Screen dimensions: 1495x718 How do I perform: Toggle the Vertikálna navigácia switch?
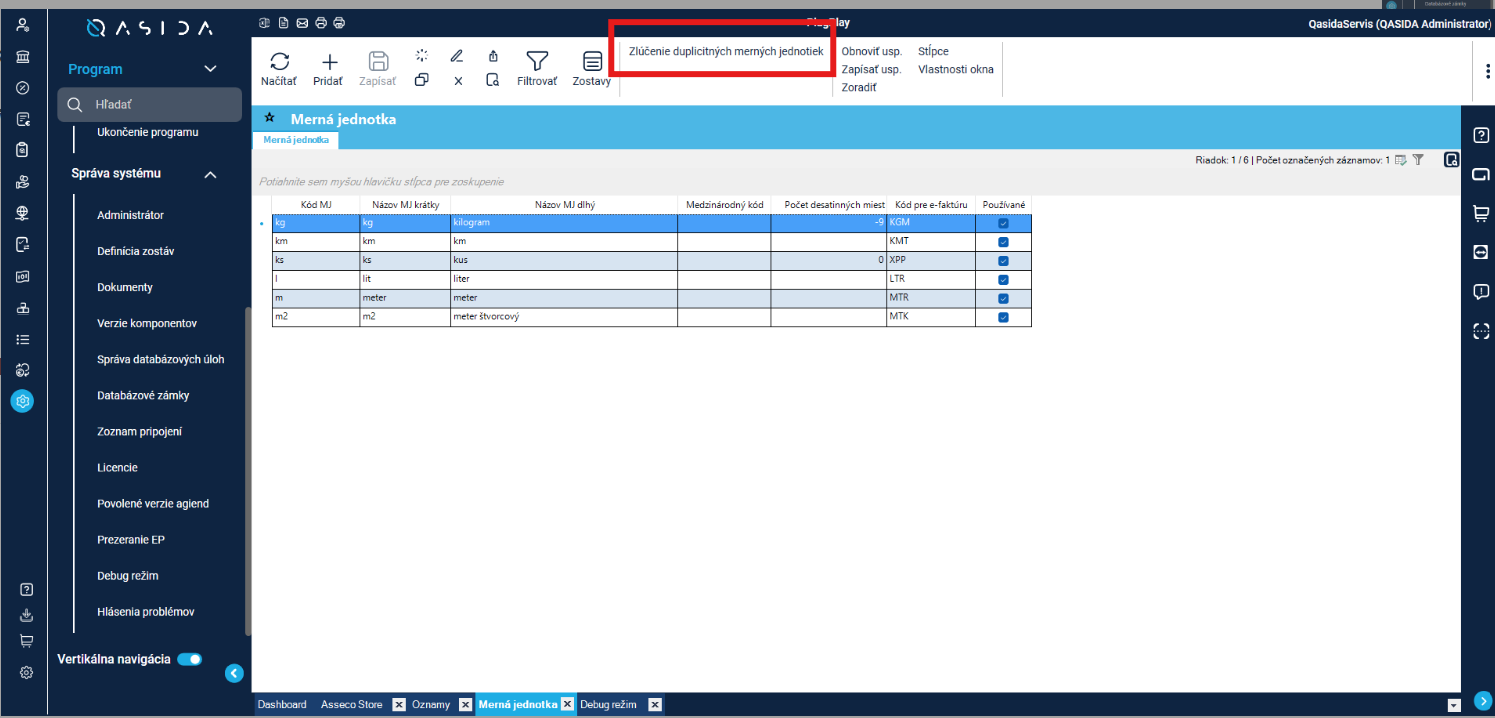tap(189, 659)
